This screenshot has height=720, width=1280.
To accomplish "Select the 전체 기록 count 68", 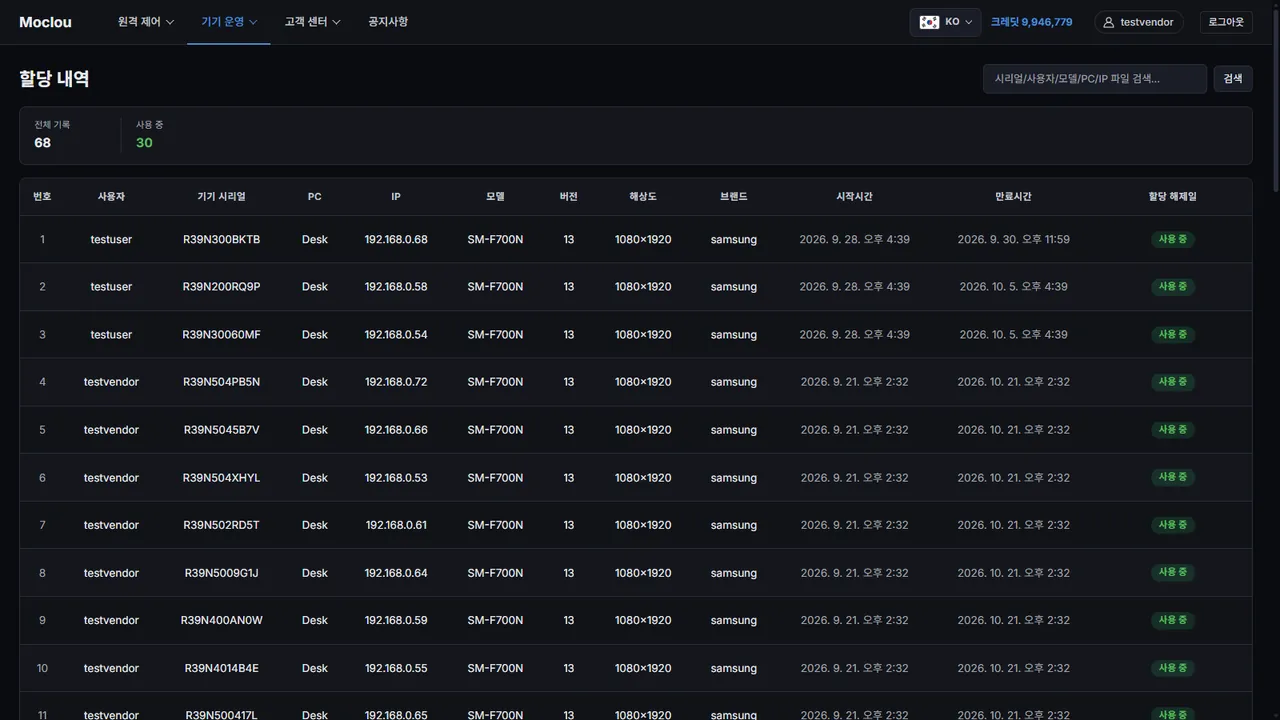I will [43, 143].
